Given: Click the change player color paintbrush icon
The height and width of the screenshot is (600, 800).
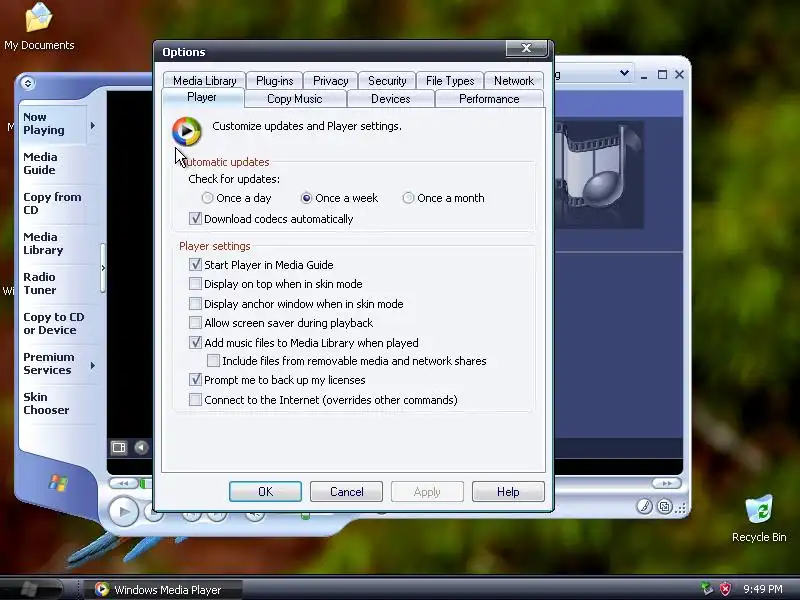Looking at the screenshot, I should (x=644, y=506).
